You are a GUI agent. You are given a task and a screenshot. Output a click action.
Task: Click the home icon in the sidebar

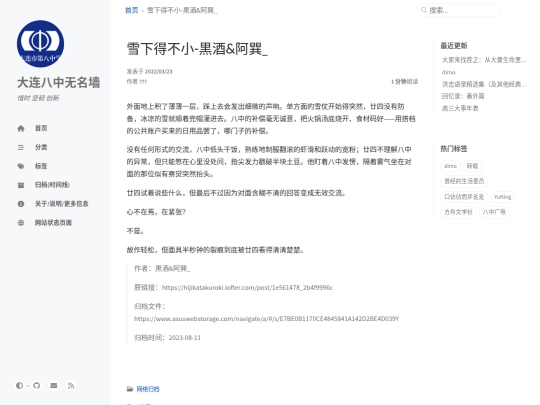click(21, 128)
